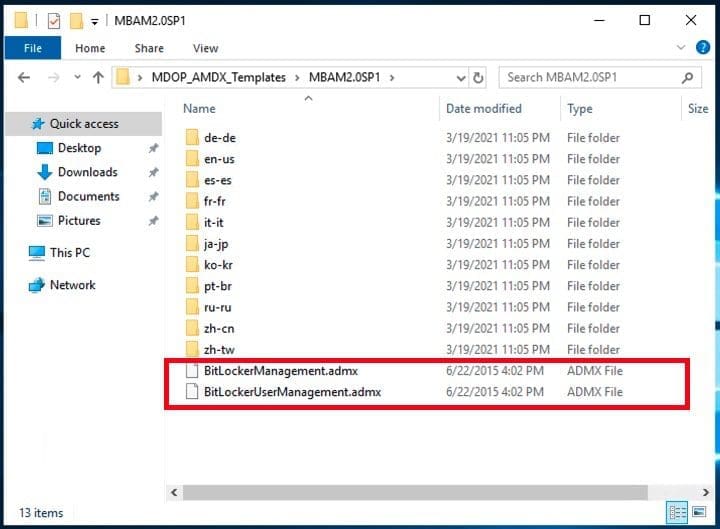Viewport: 720px width, 529px height.
Task: Open Customize Quick Access Toolbar dropdown
Action: (94, 21)
